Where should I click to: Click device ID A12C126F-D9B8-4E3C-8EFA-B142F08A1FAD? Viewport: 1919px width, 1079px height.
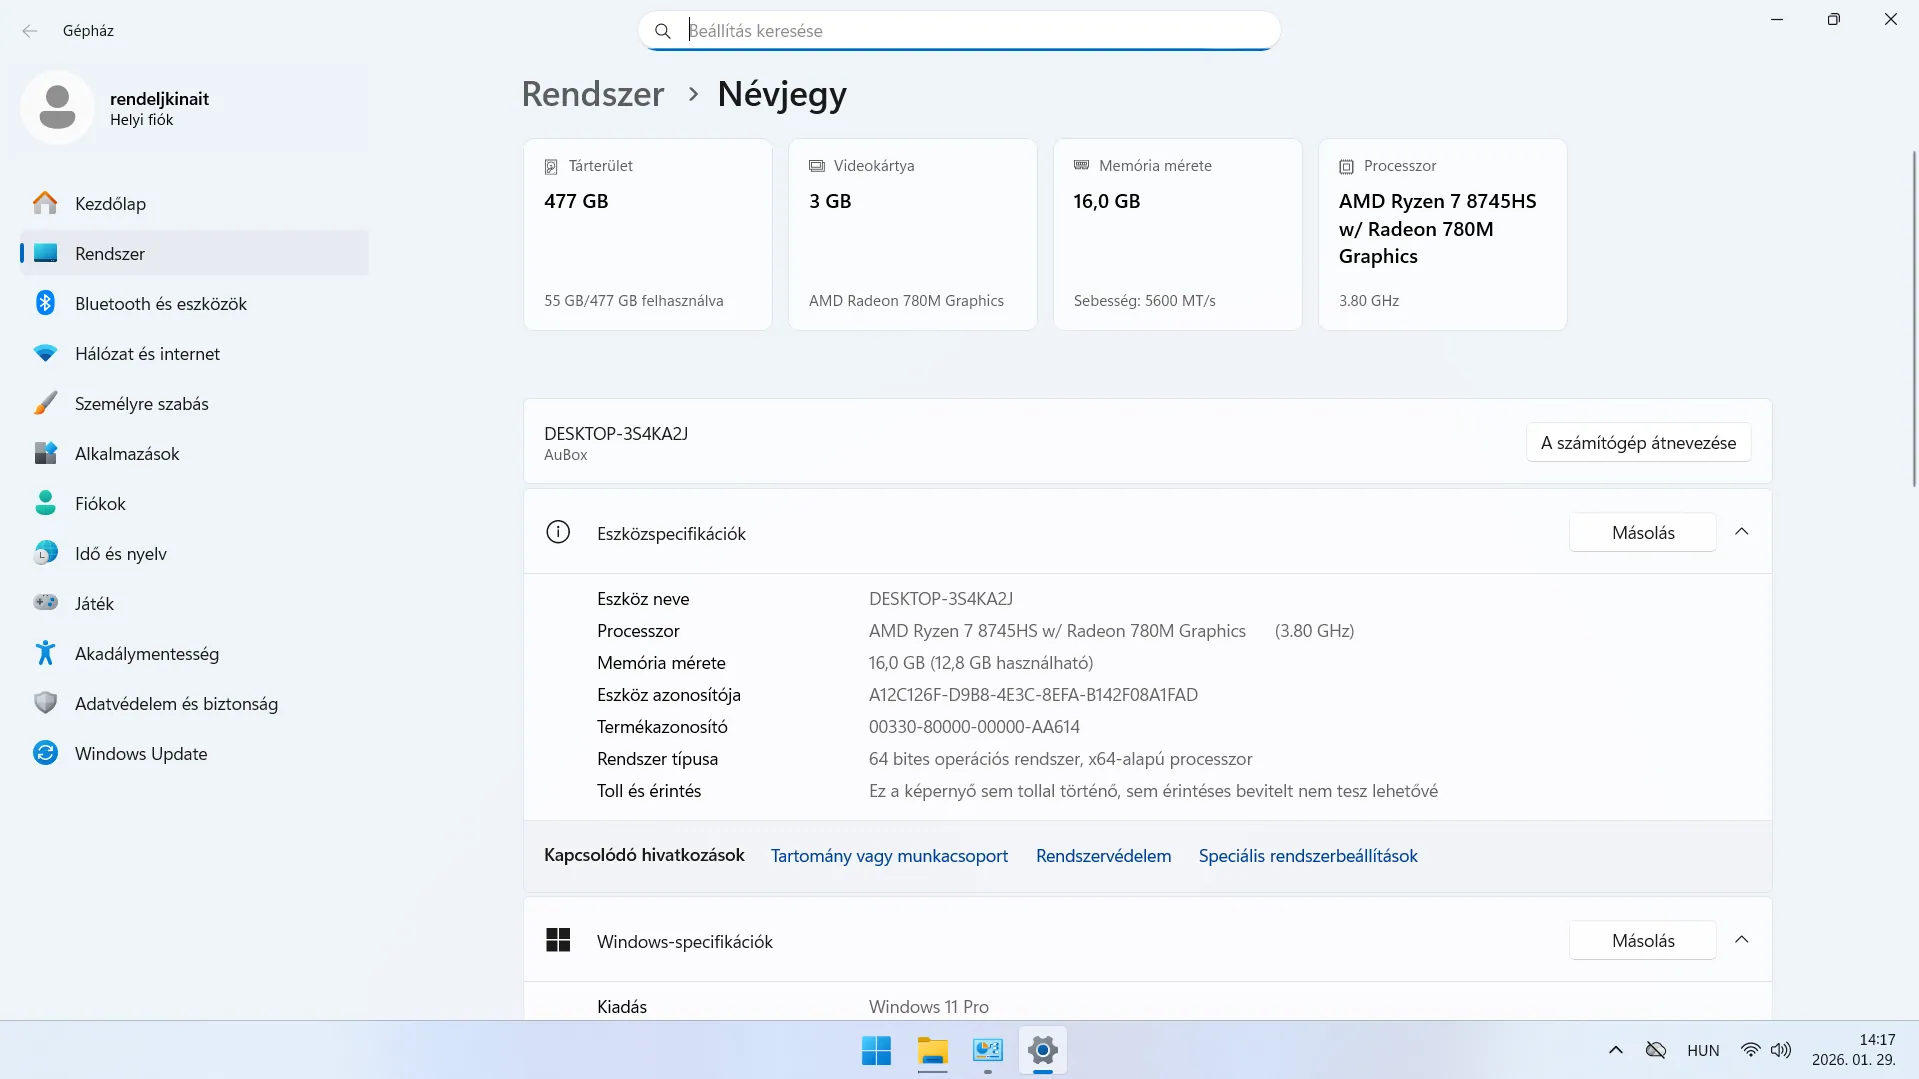(x=1033, y=695)
